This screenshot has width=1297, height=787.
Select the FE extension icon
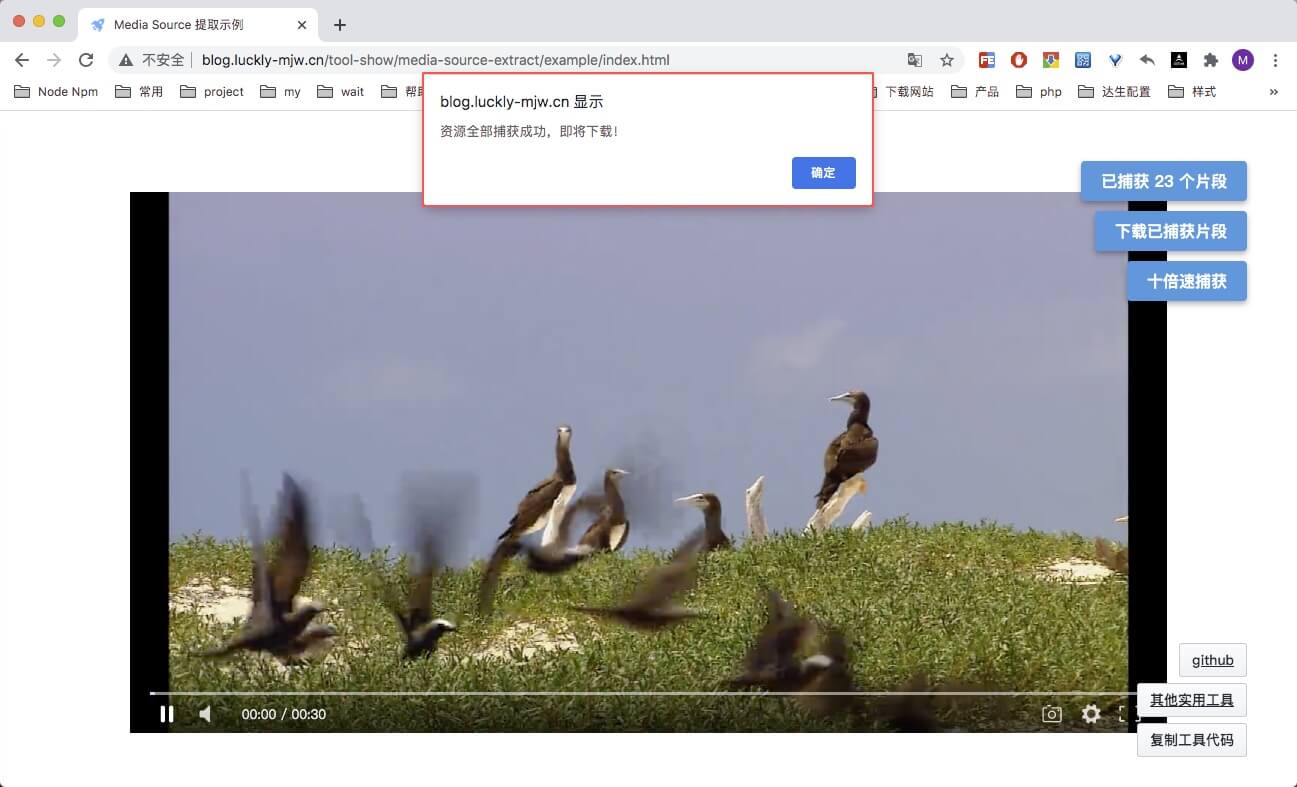tap(987, 60)
